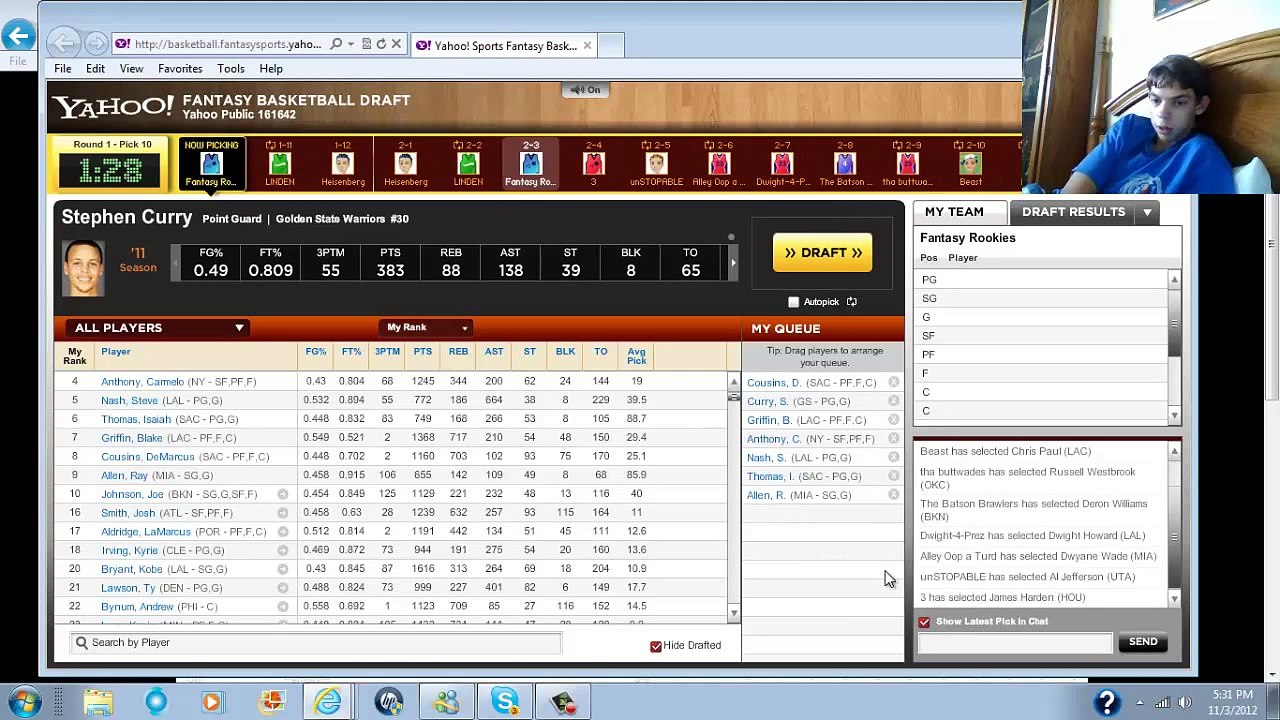Open the File menu
1280x720 pixels.
tap(62, 69)
